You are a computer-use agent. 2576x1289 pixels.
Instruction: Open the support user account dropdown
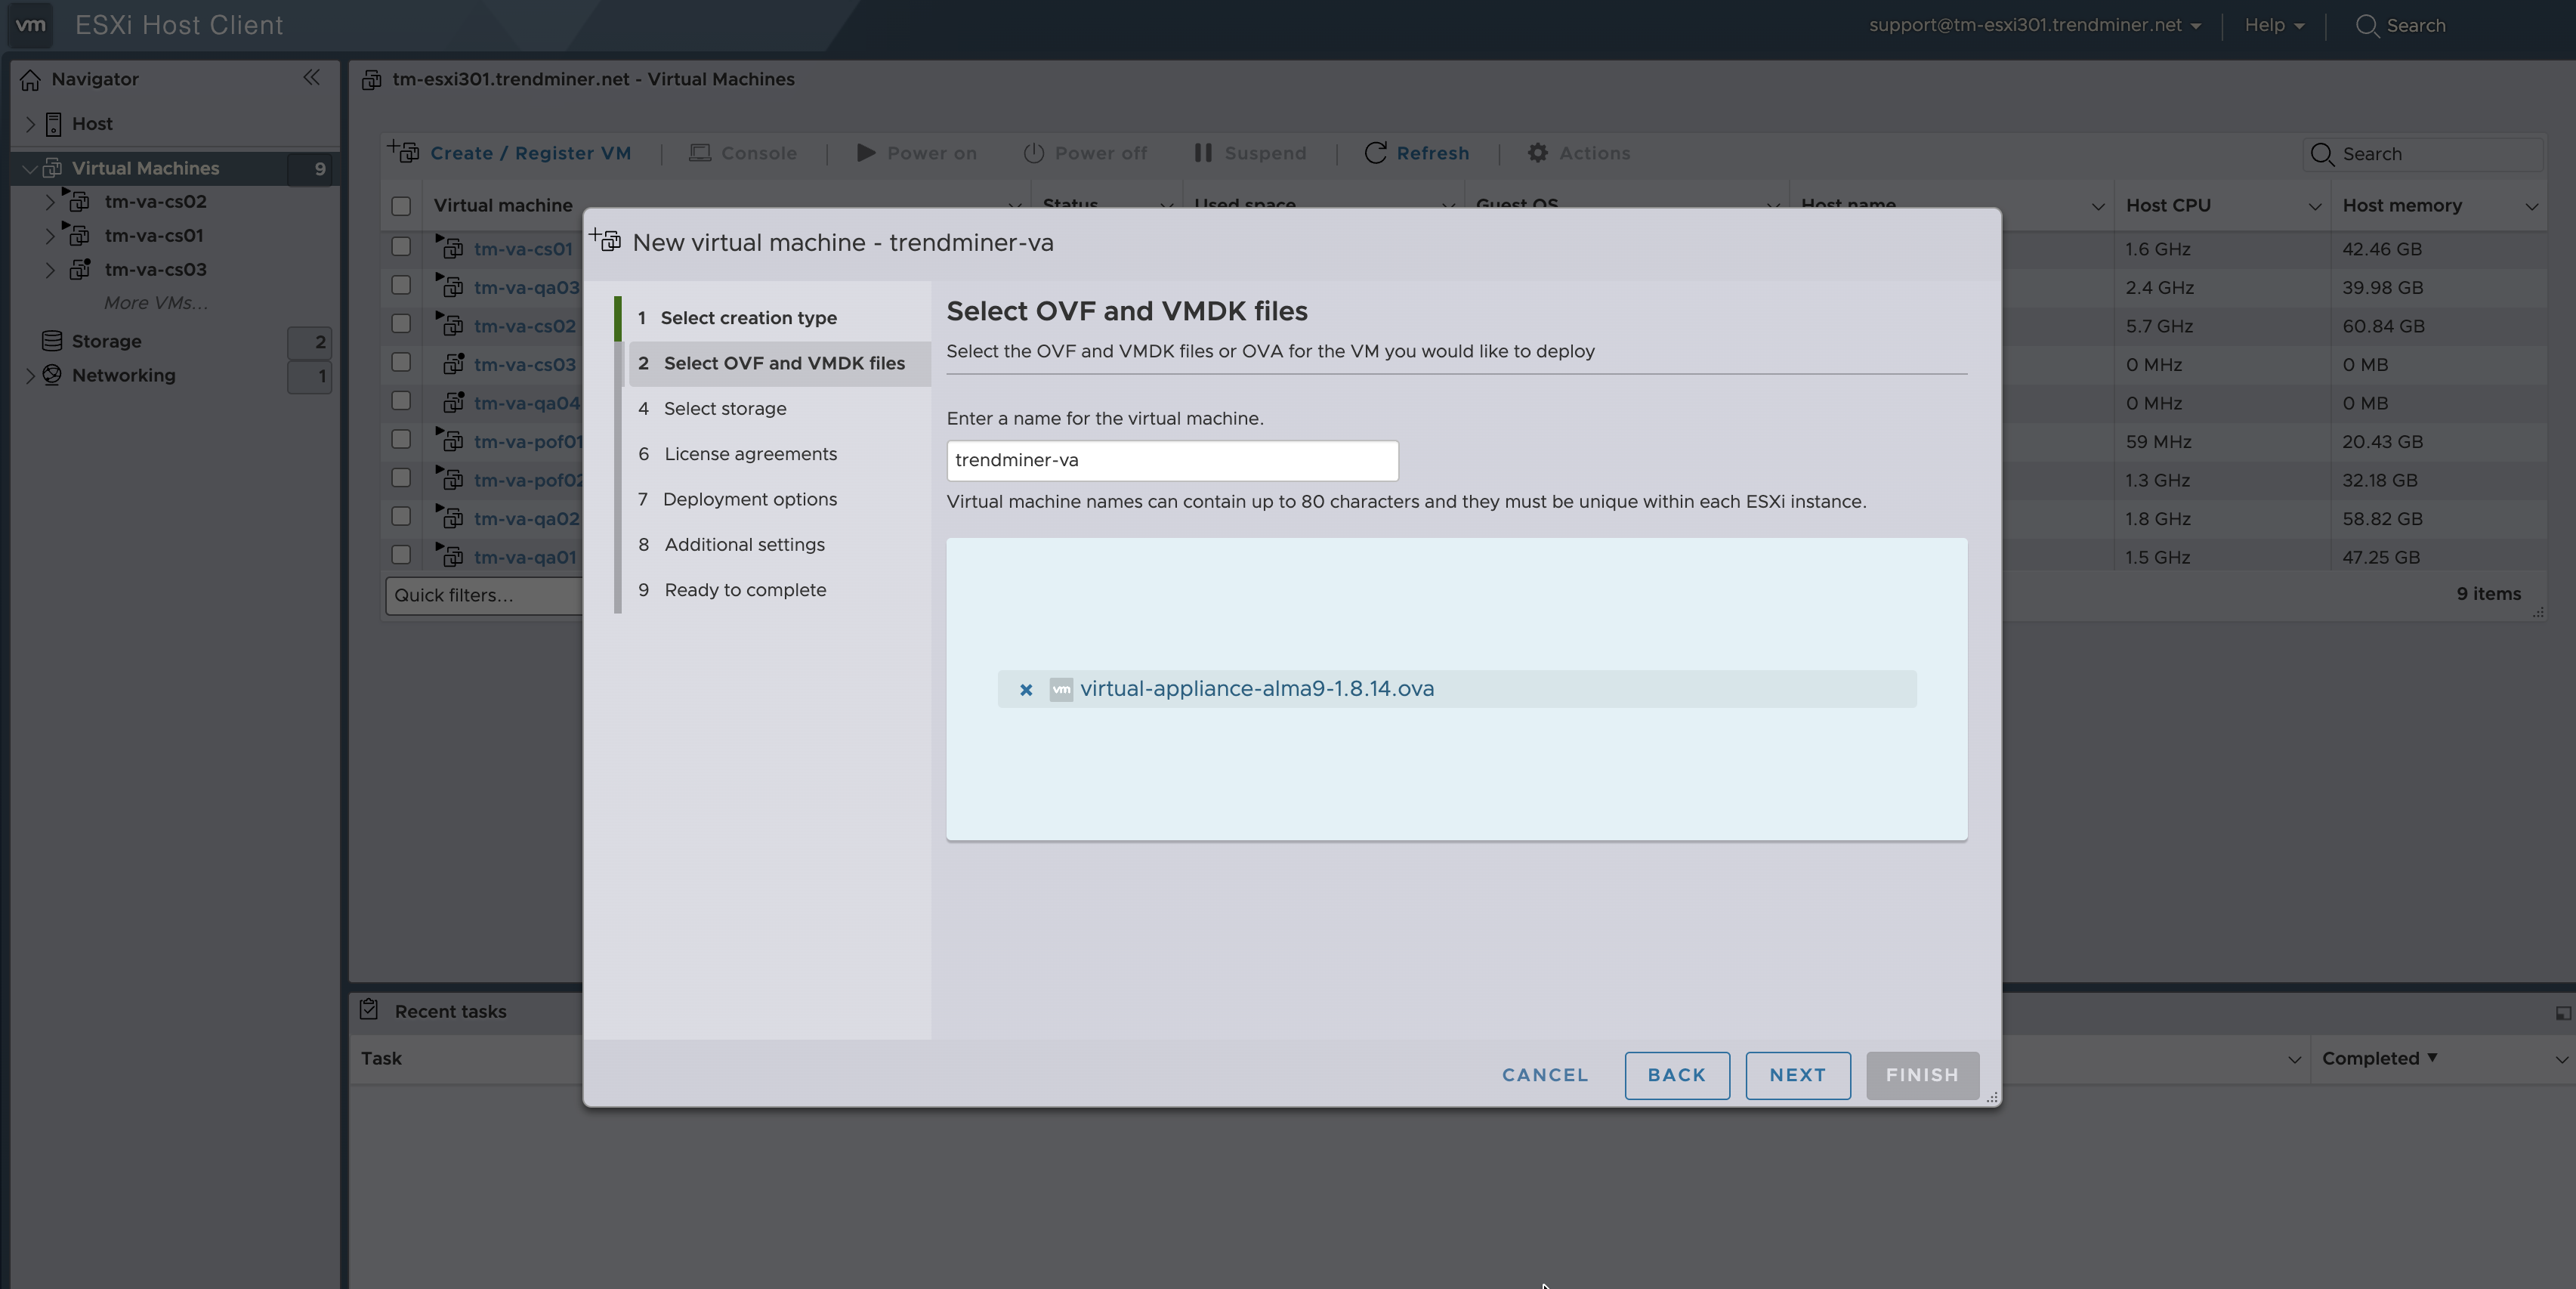(x=2034, y=26)
